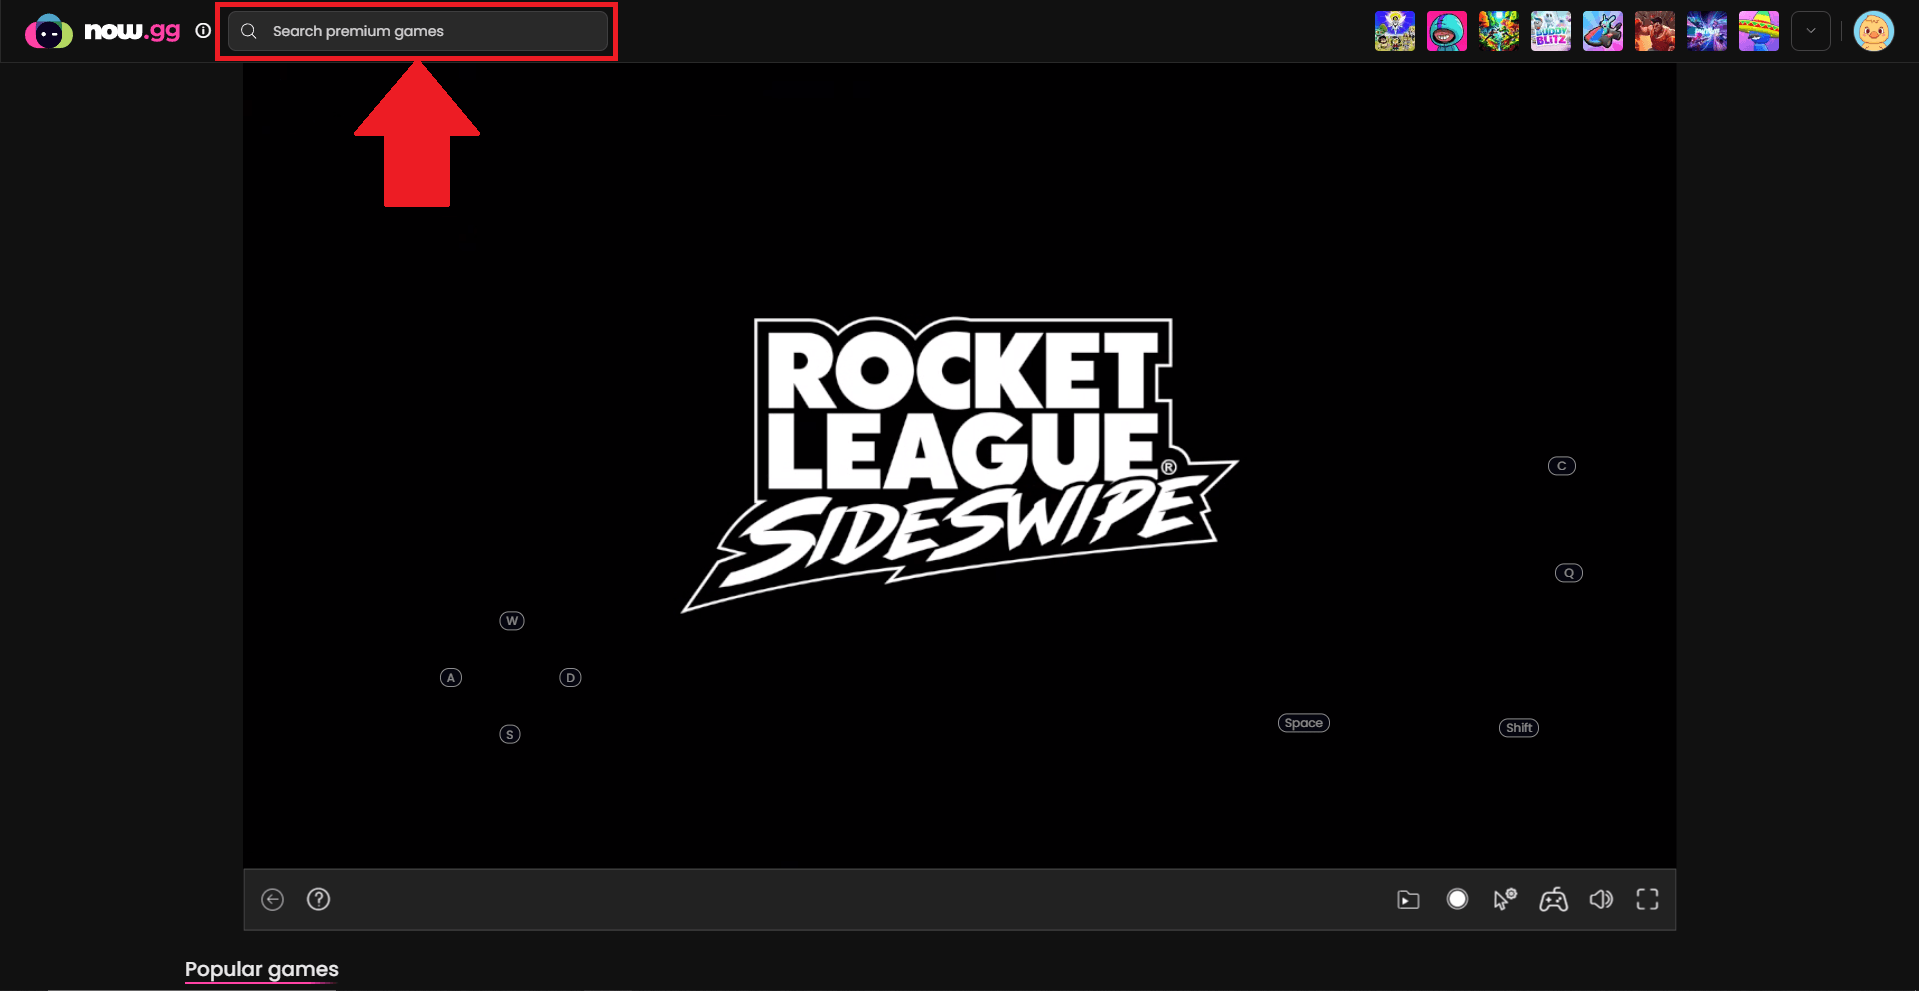1919x991 pixels.
Task: Toggle fullscreen mode for the game
Action: tap(1647, 899)
